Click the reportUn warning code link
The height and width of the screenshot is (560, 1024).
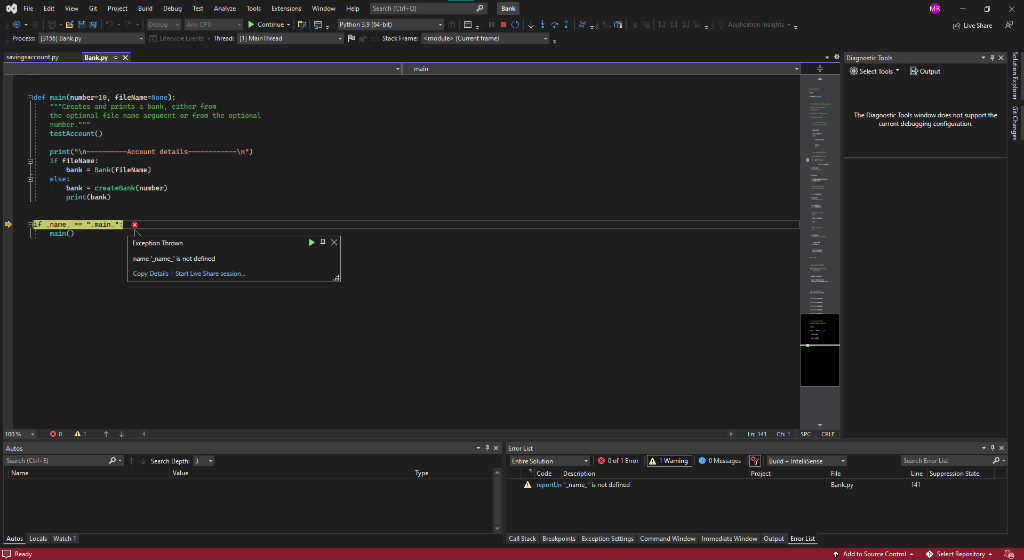click(x=549, y=485)
